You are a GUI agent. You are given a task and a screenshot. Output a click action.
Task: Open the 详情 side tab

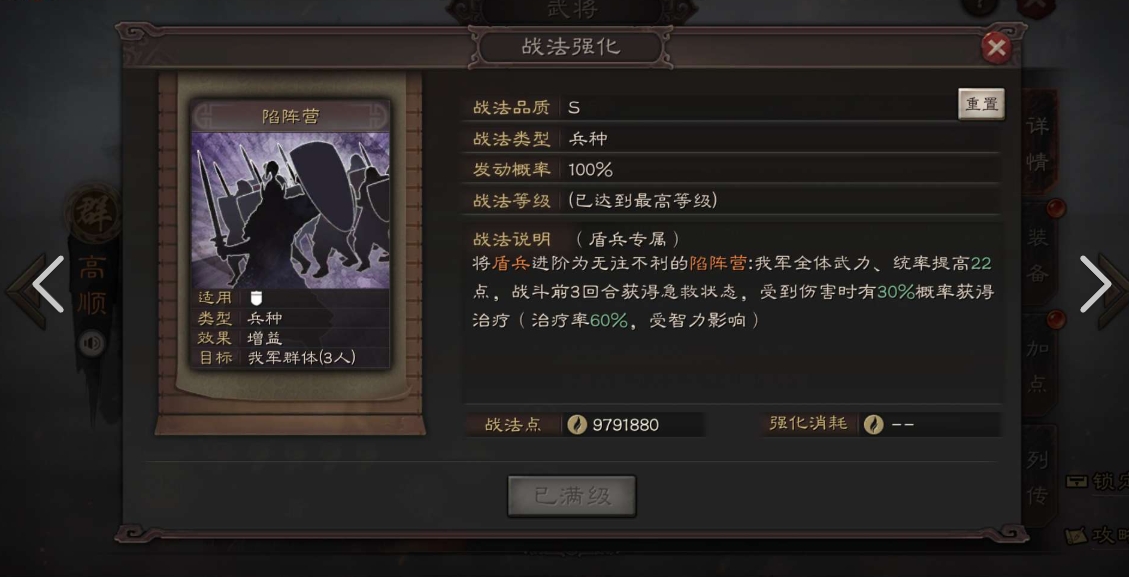1038,144
